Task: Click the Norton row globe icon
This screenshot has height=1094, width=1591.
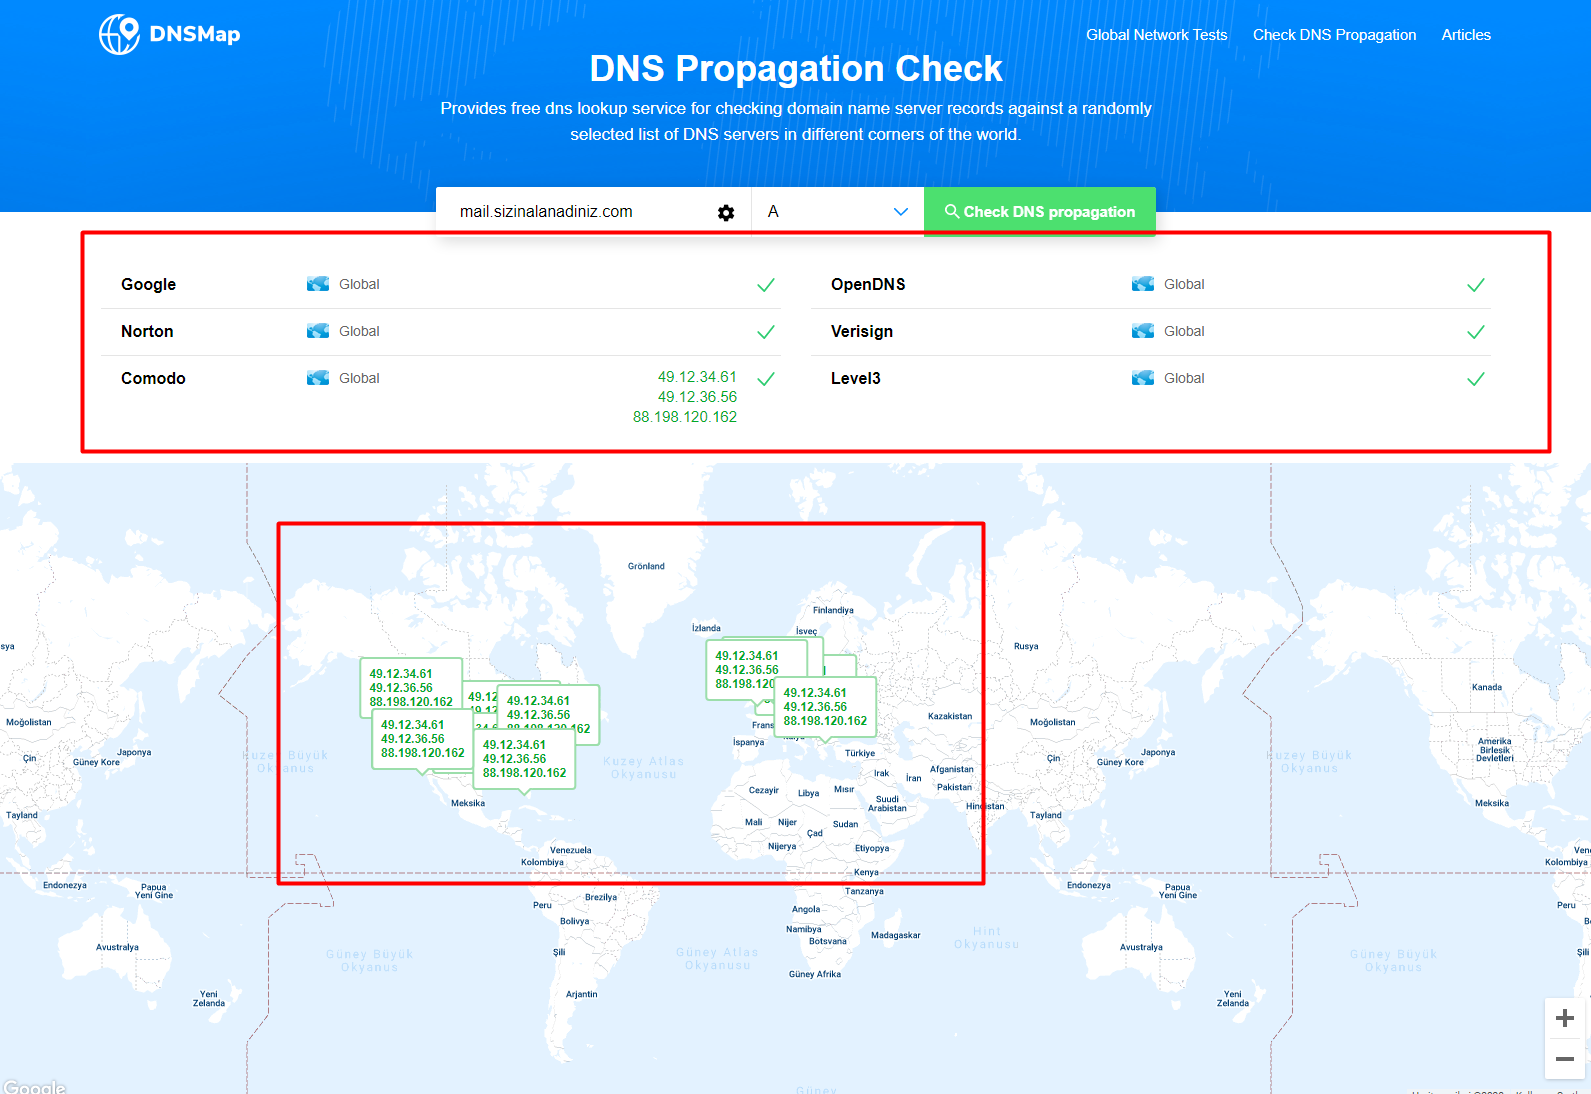Action: 318,331
